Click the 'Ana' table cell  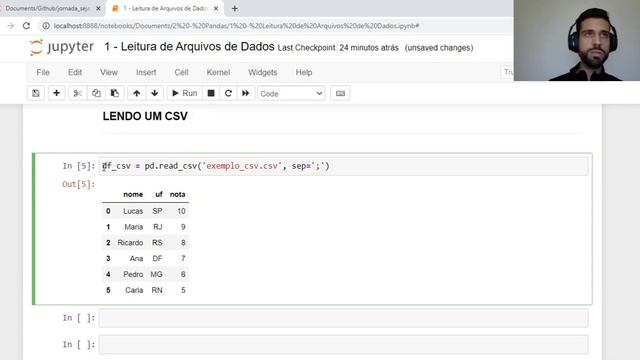coord(136,259)
